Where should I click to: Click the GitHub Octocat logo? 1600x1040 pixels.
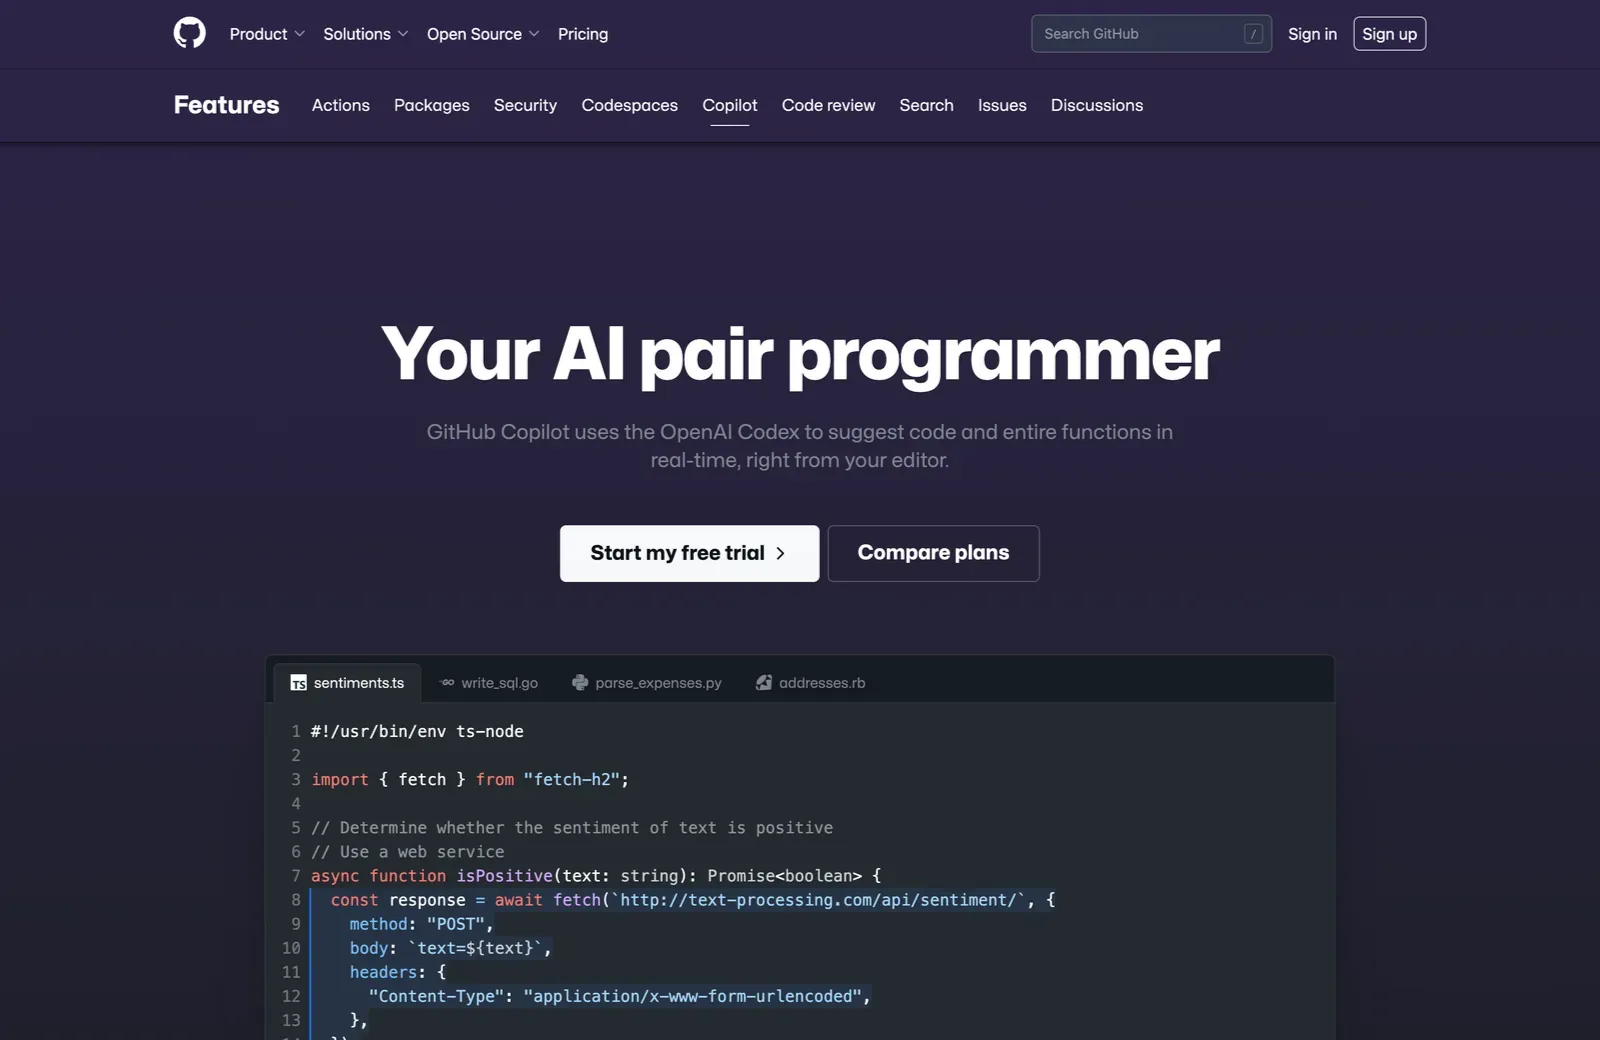pos(189,33)
